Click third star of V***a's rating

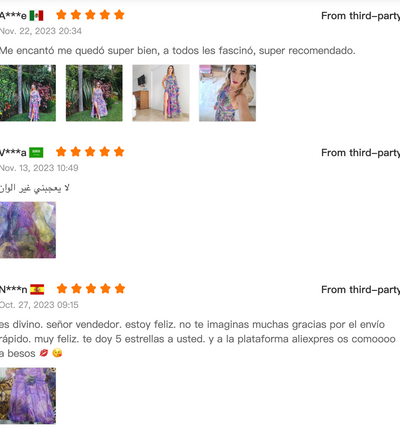[x=90, y=152]
